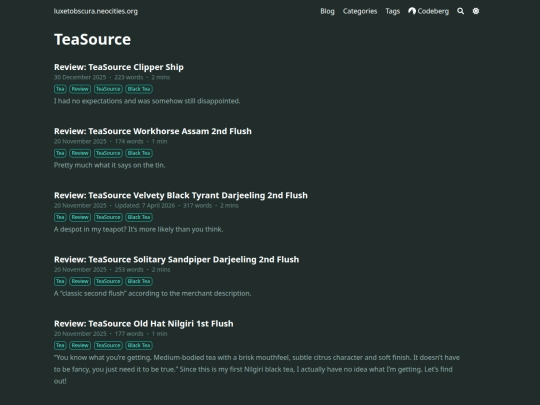This screenshot has width=540, height=405.
Task: Click the luxetobscura.neocities.org site title
Action: pos(96,11)
